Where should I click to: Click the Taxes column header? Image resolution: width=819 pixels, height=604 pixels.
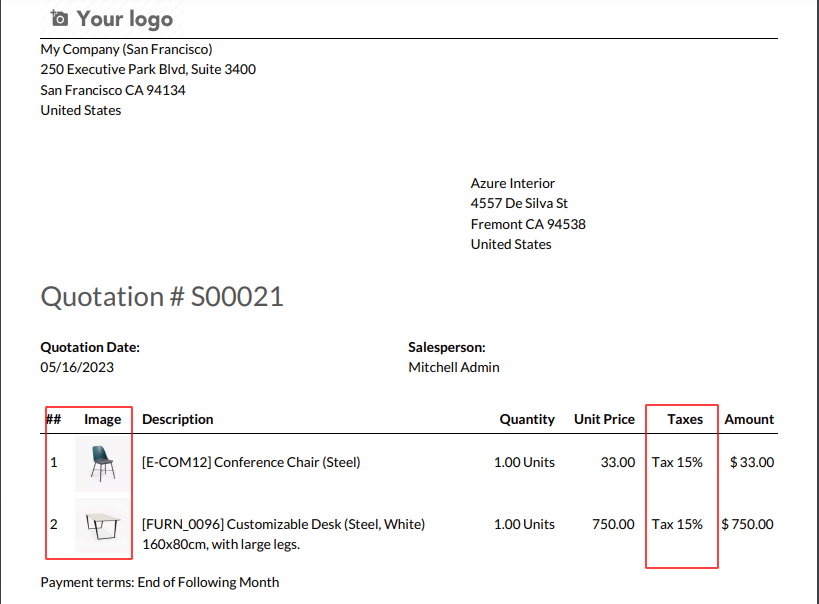tap(685, 420)
